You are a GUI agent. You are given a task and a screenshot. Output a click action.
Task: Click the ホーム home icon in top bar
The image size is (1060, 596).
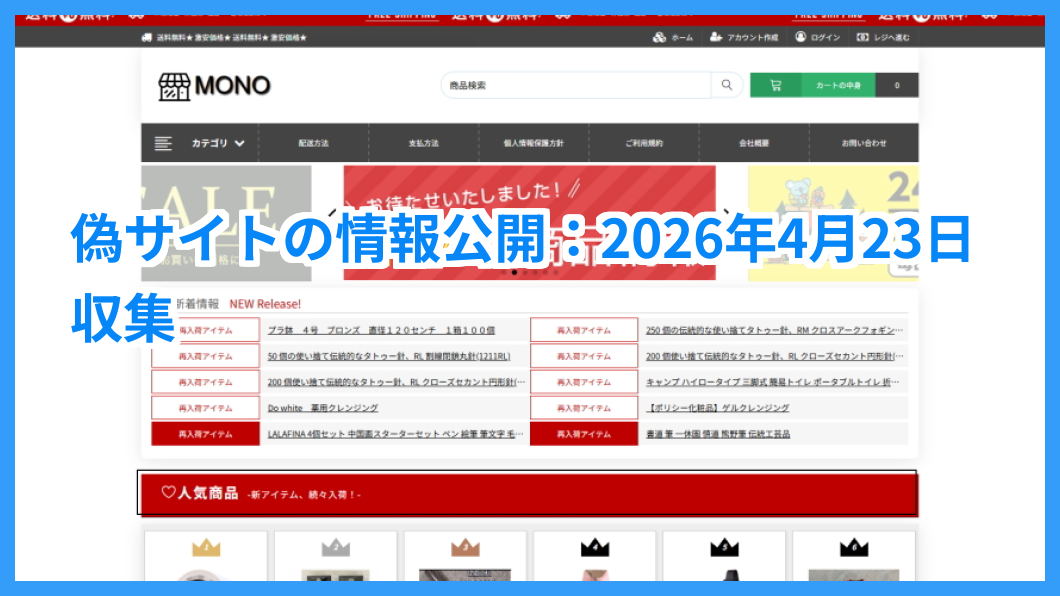(x=660, y=37)
